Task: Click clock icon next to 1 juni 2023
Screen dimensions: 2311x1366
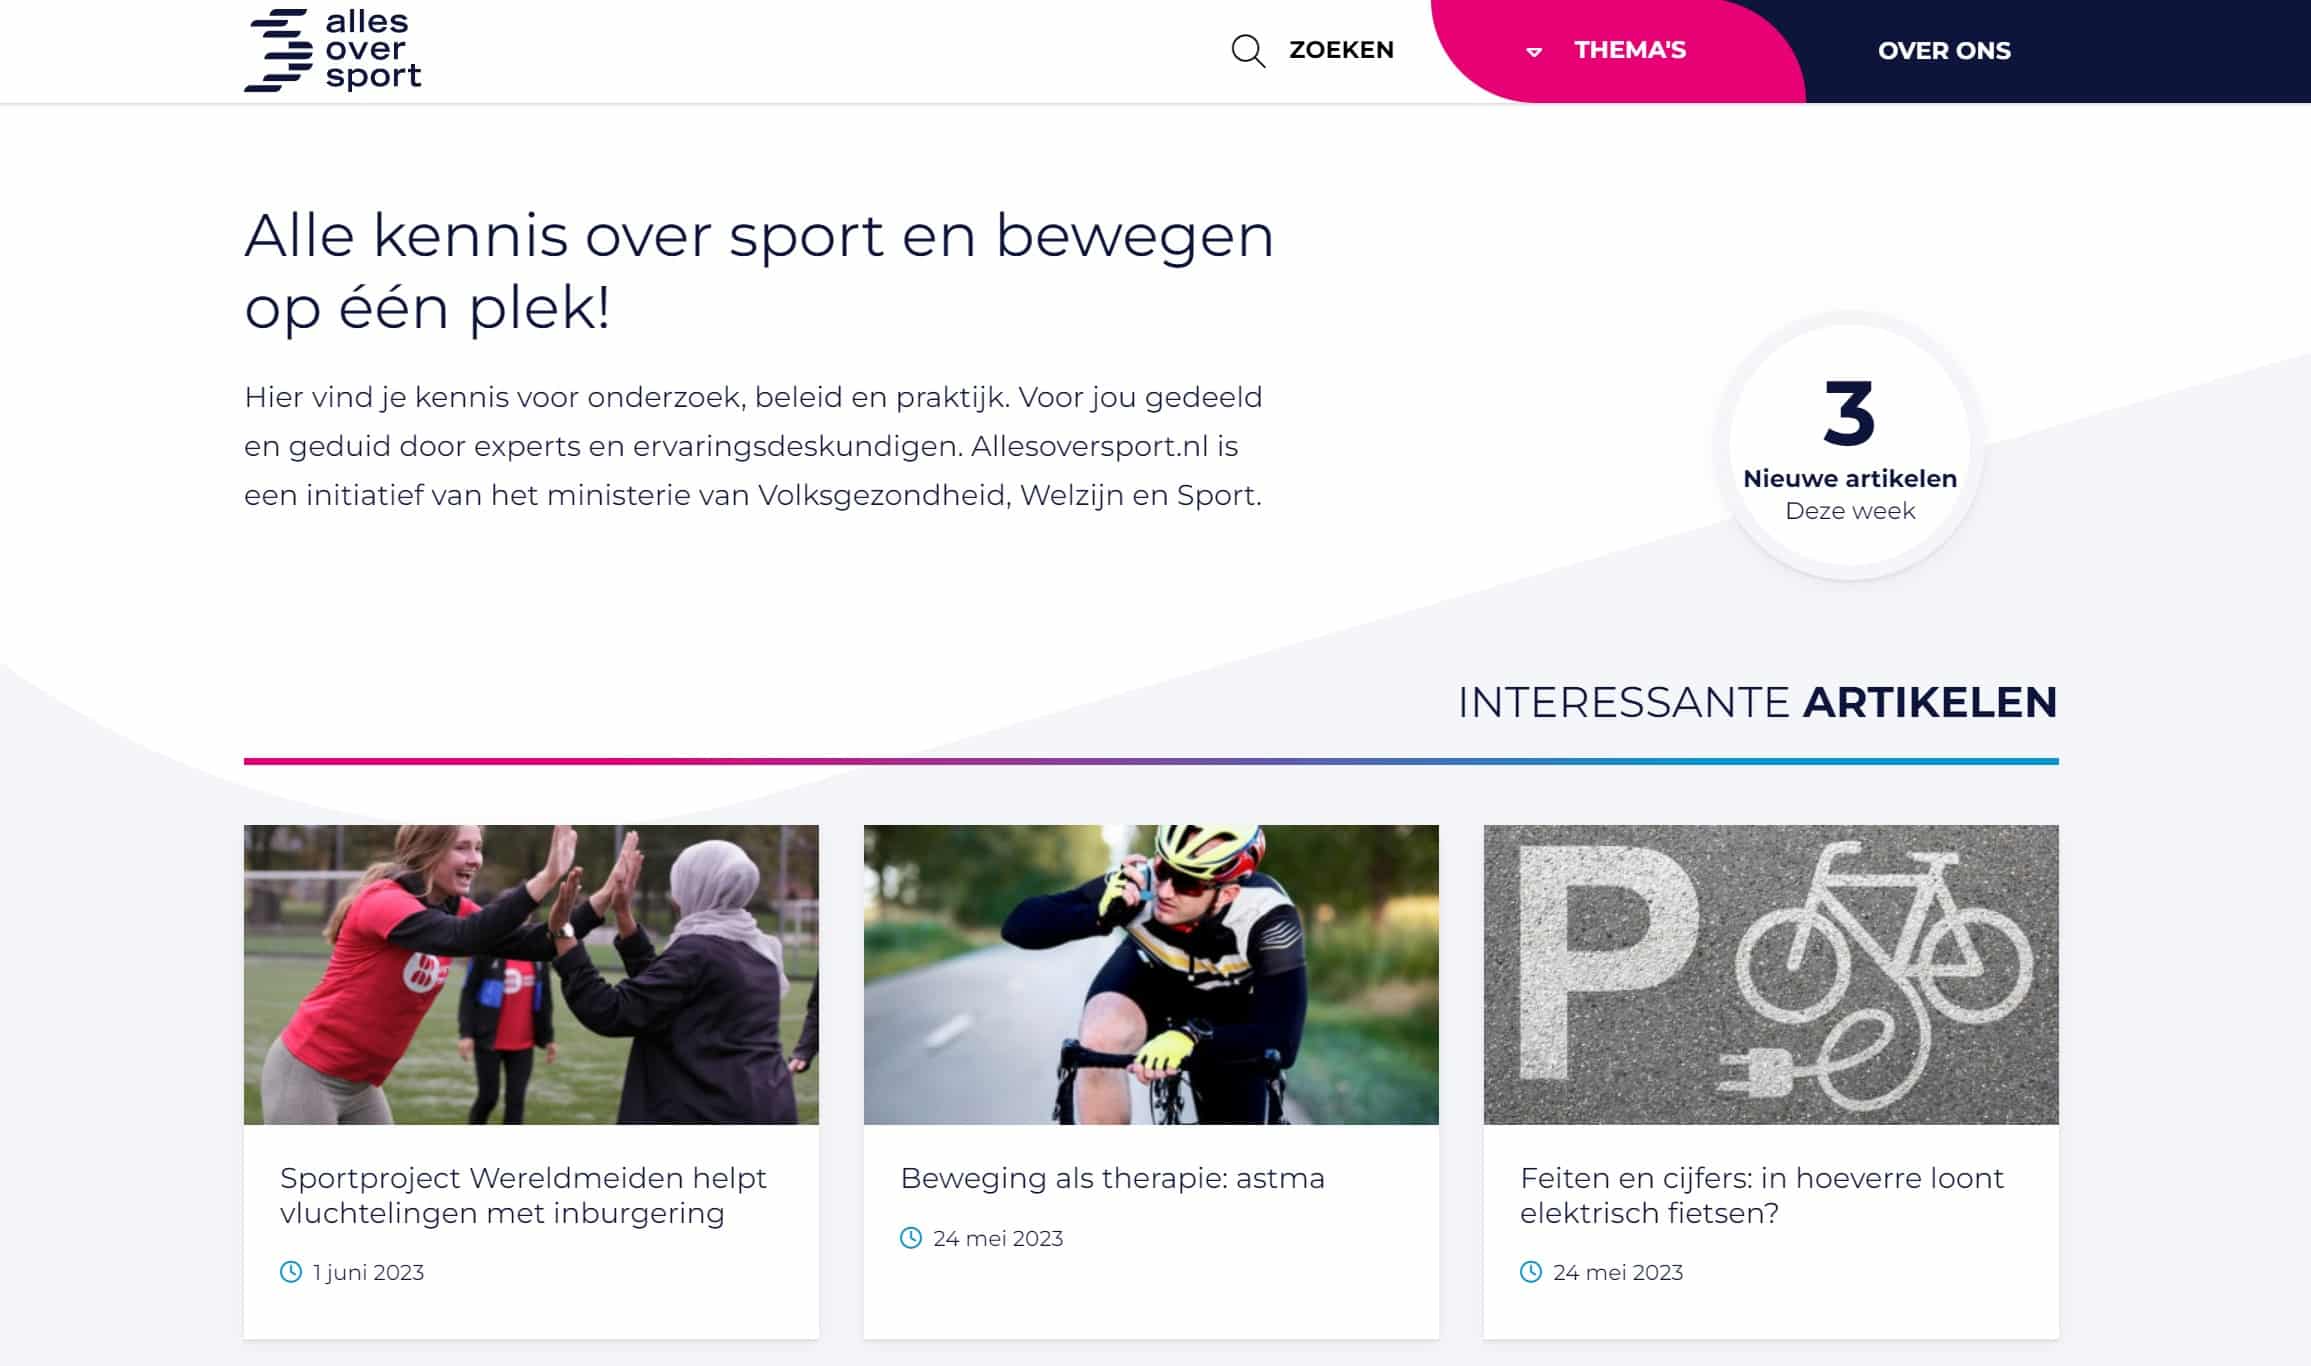Action: pos(291,1272)
